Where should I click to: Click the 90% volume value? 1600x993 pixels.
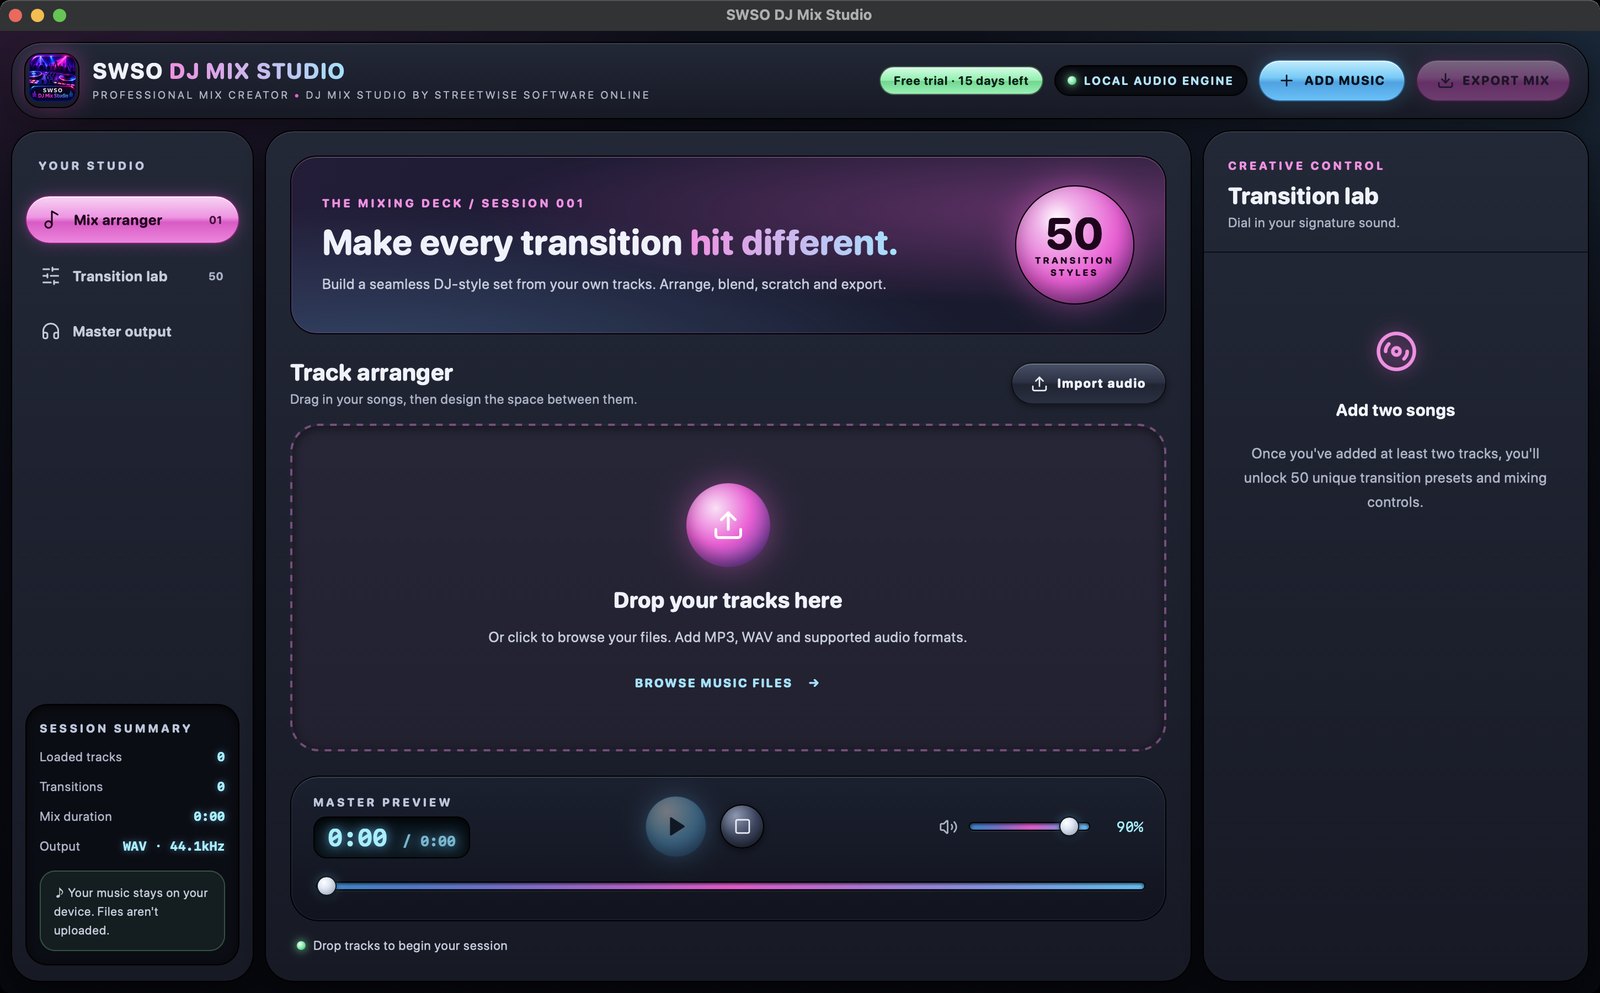pyautogui.click(x=1130, y=827)
